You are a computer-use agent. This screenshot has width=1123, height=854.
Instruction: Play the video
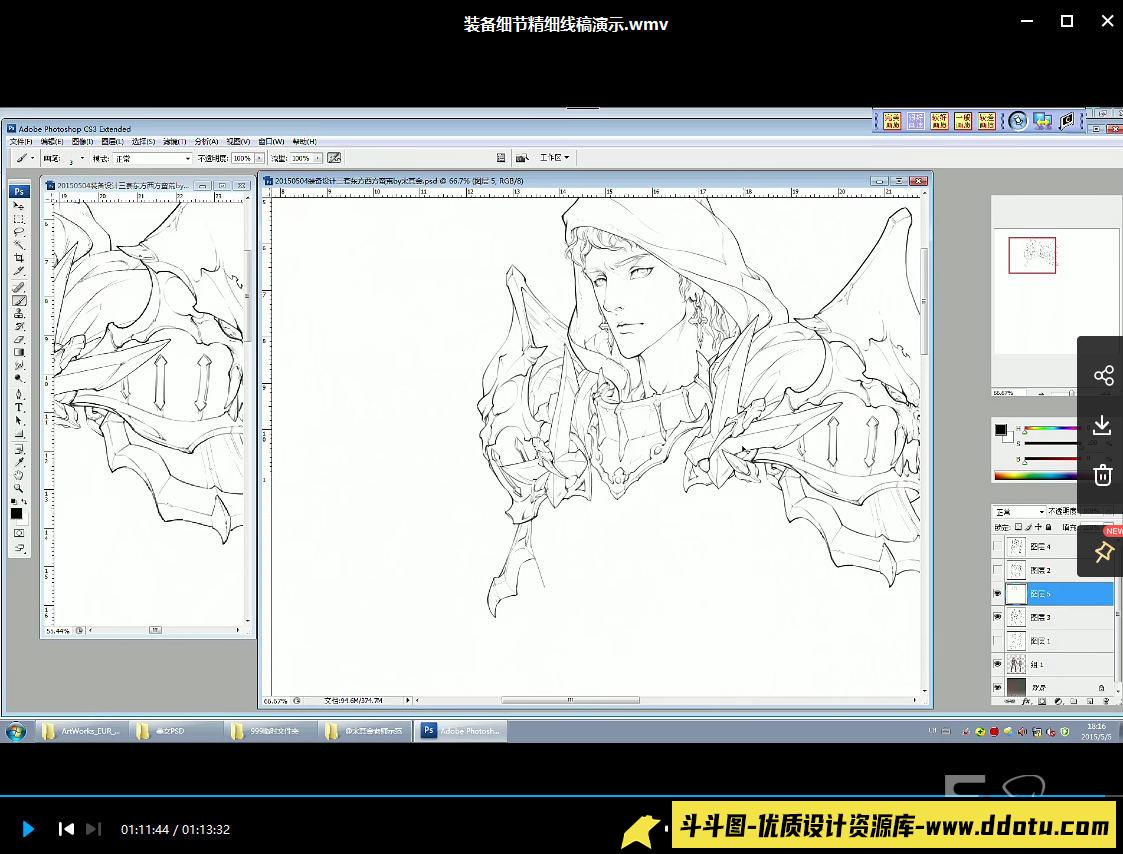tap(28, 829)
